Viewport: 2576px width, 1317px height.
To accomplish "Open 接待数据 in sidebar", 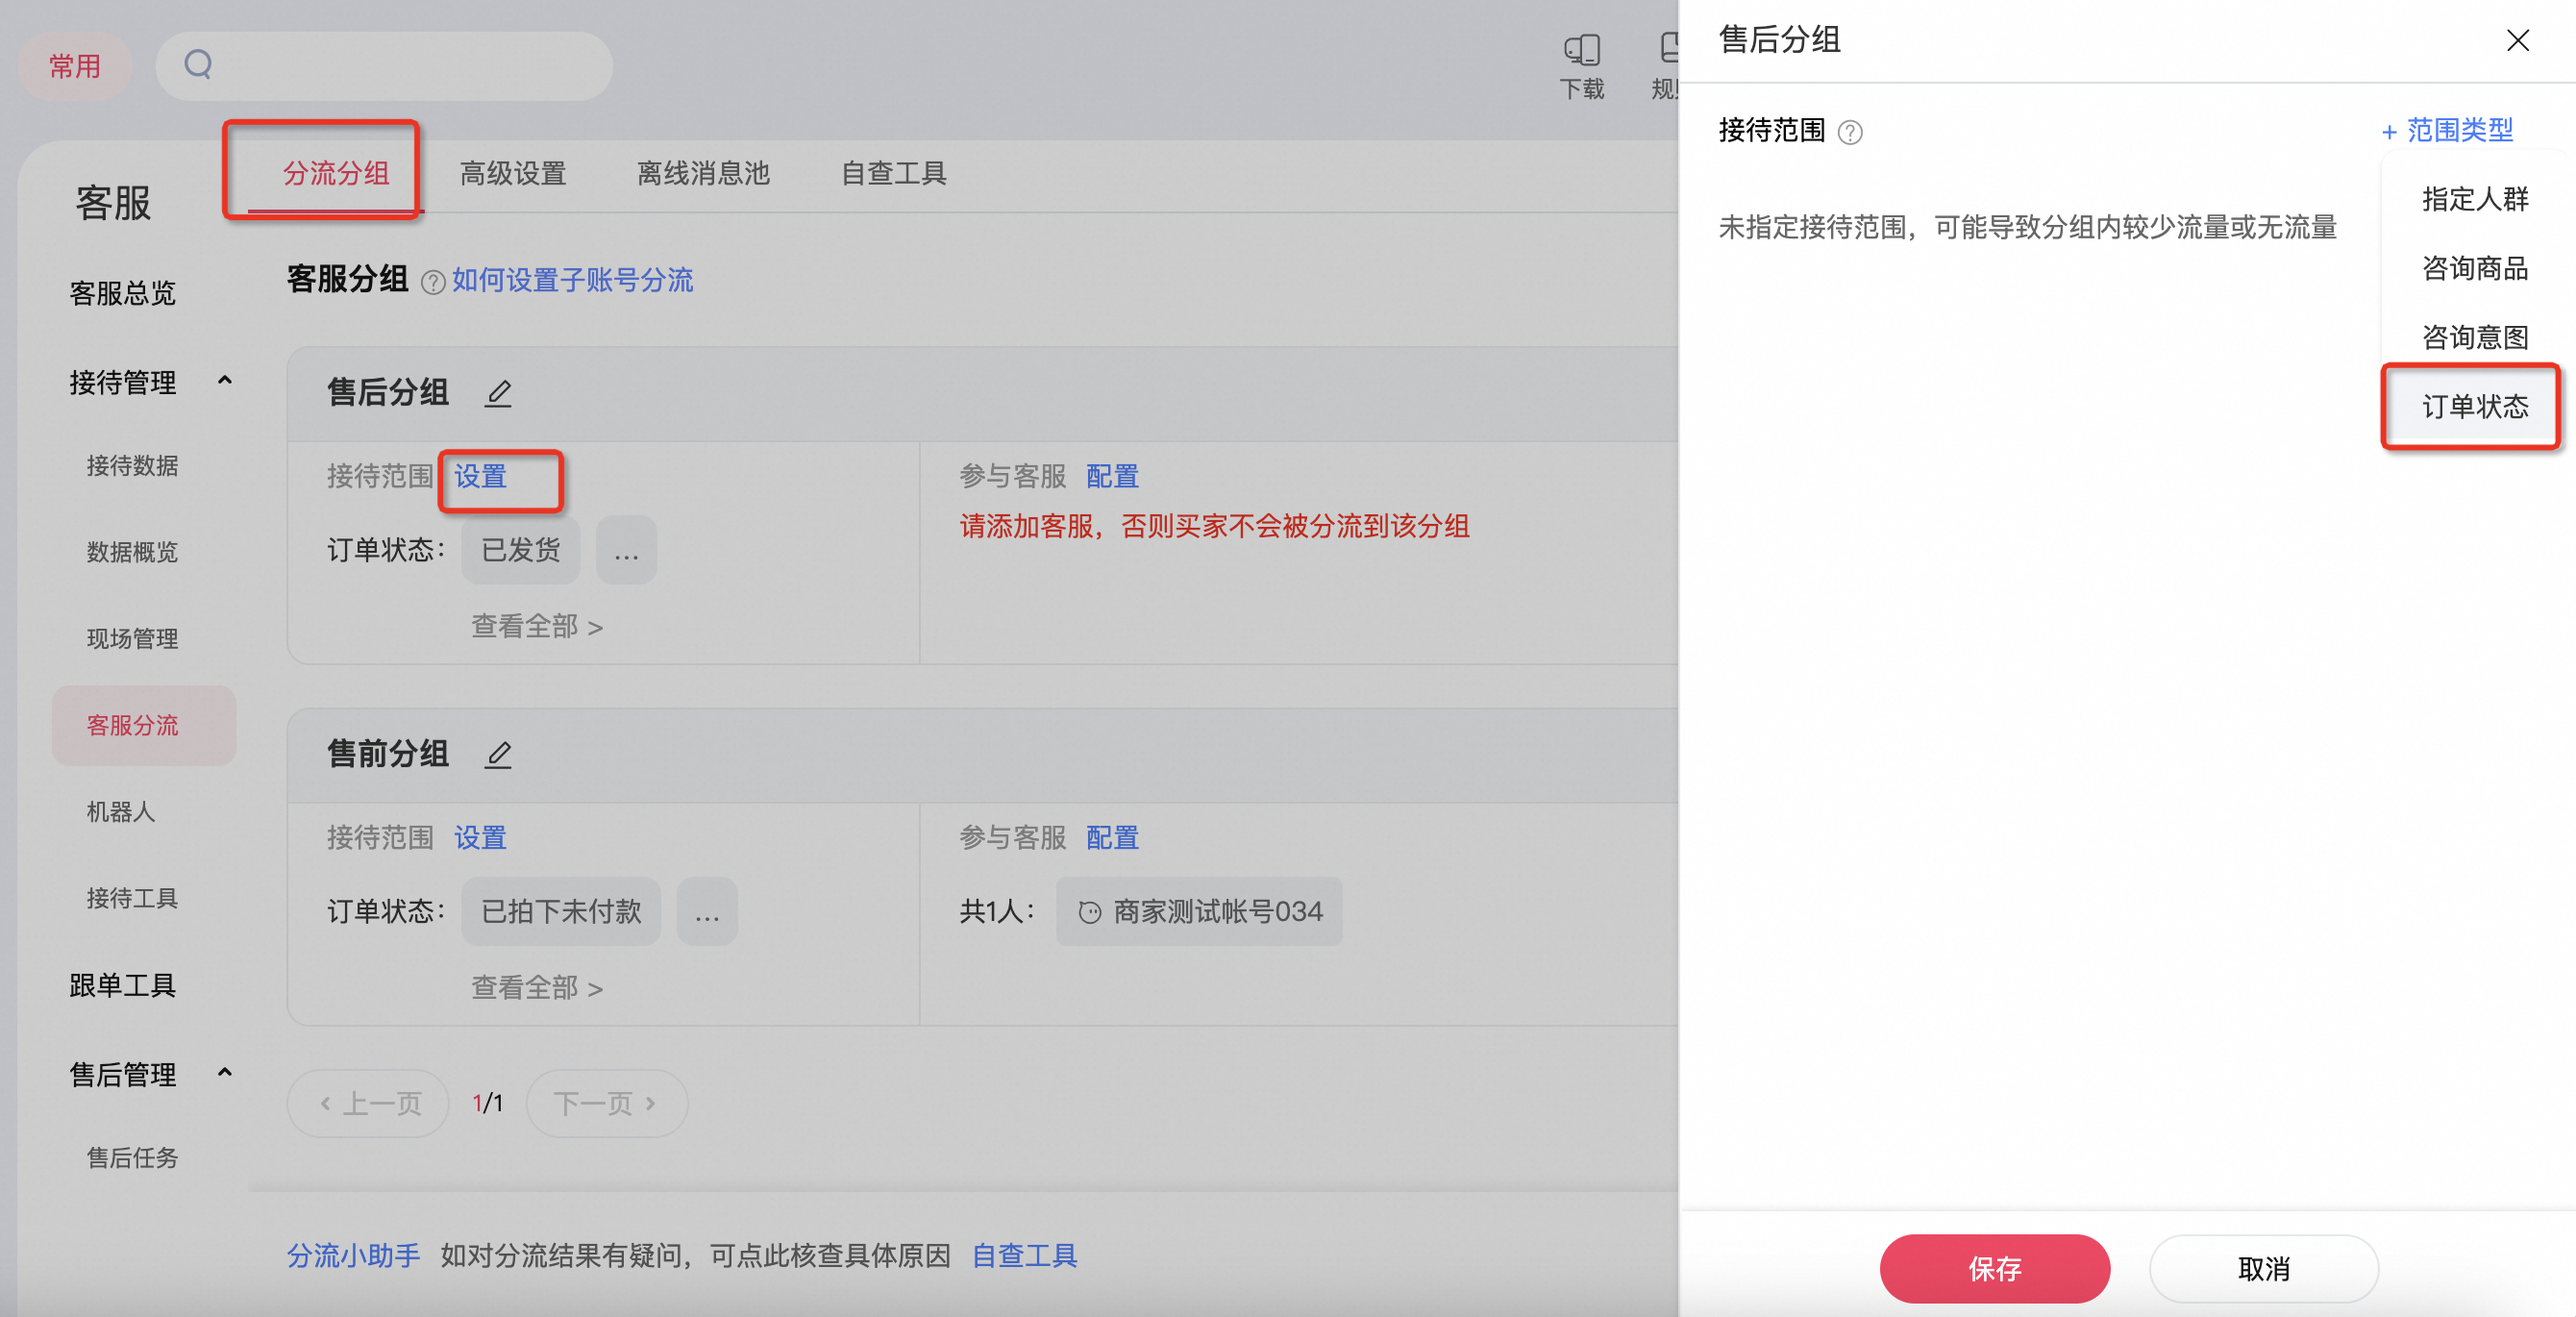I will [132, 466].
